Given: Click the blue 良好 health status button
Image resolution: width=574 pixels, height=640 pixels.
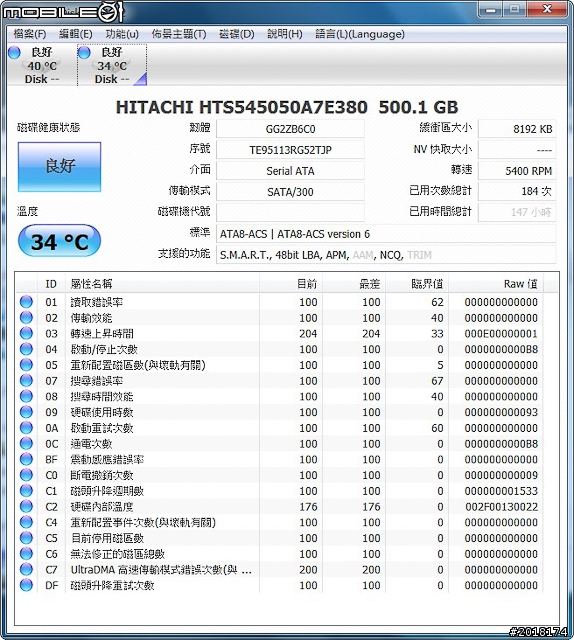Looking at the screenshot, I should [x=59, y=167].
